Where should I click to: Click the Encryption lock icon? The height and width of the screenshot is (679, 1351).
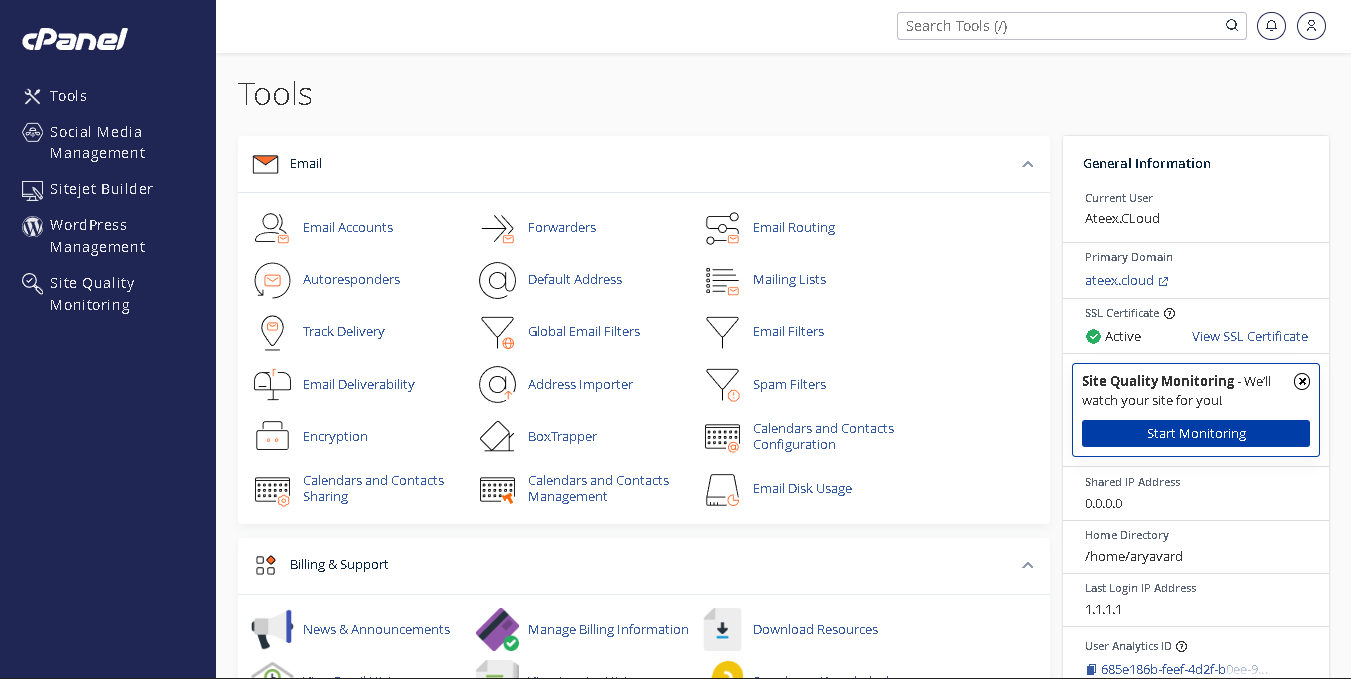pyautogui.click(x=272, y=437)
